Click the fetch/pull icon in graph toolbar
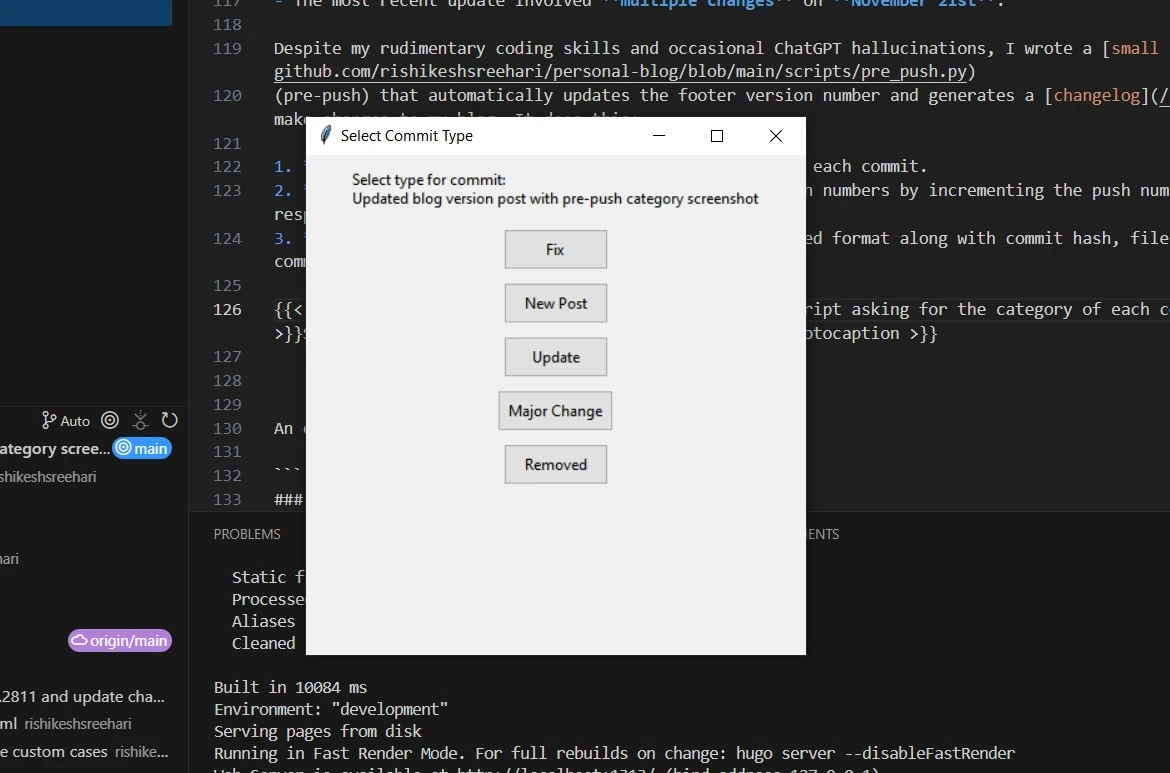Viewport: 1170px width, 773px height. [140, 420]
